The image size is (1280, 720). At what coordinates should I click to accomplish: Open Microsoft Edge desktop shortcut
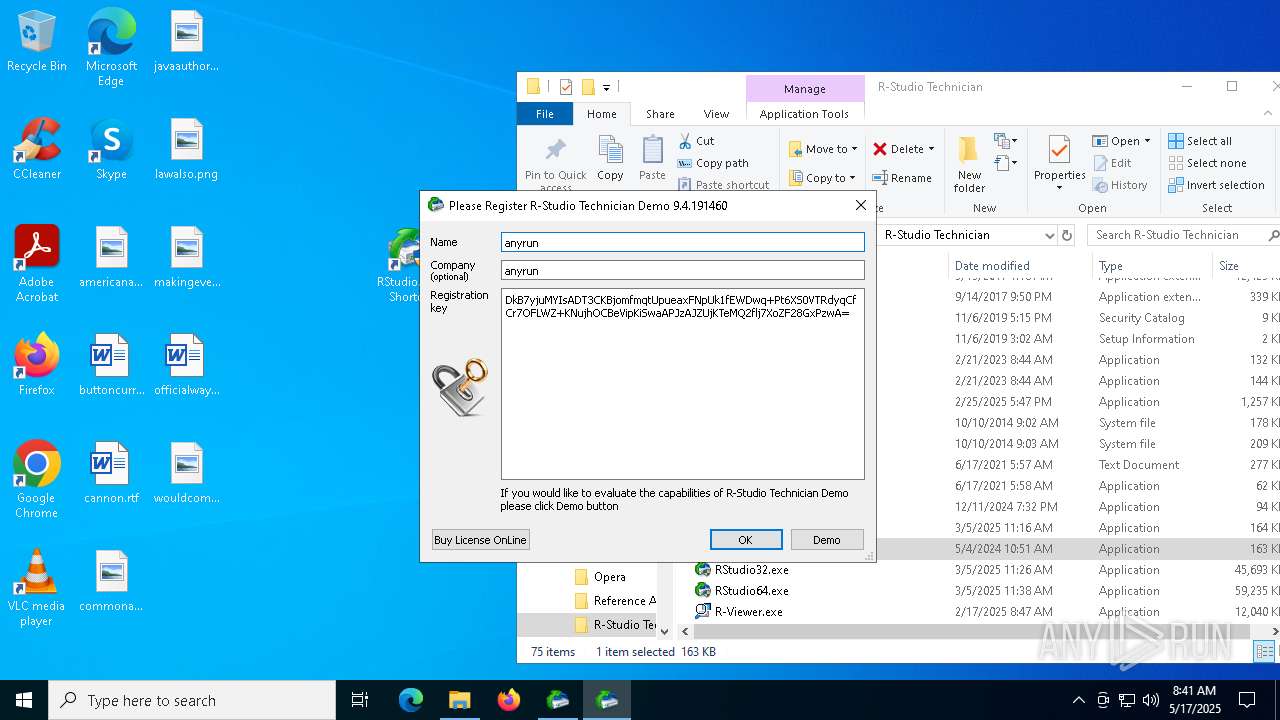click(111, 48)
